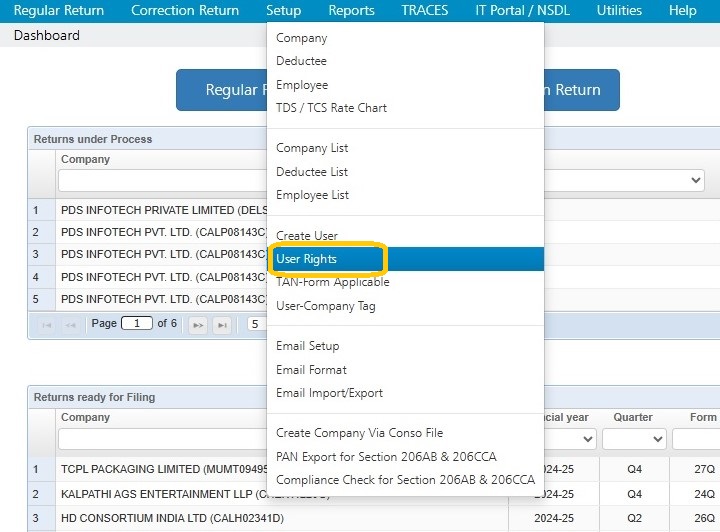Select Compliance Check for Section 206AB & 206CCA
Screen dimensions: 720x532
point(405,480)
